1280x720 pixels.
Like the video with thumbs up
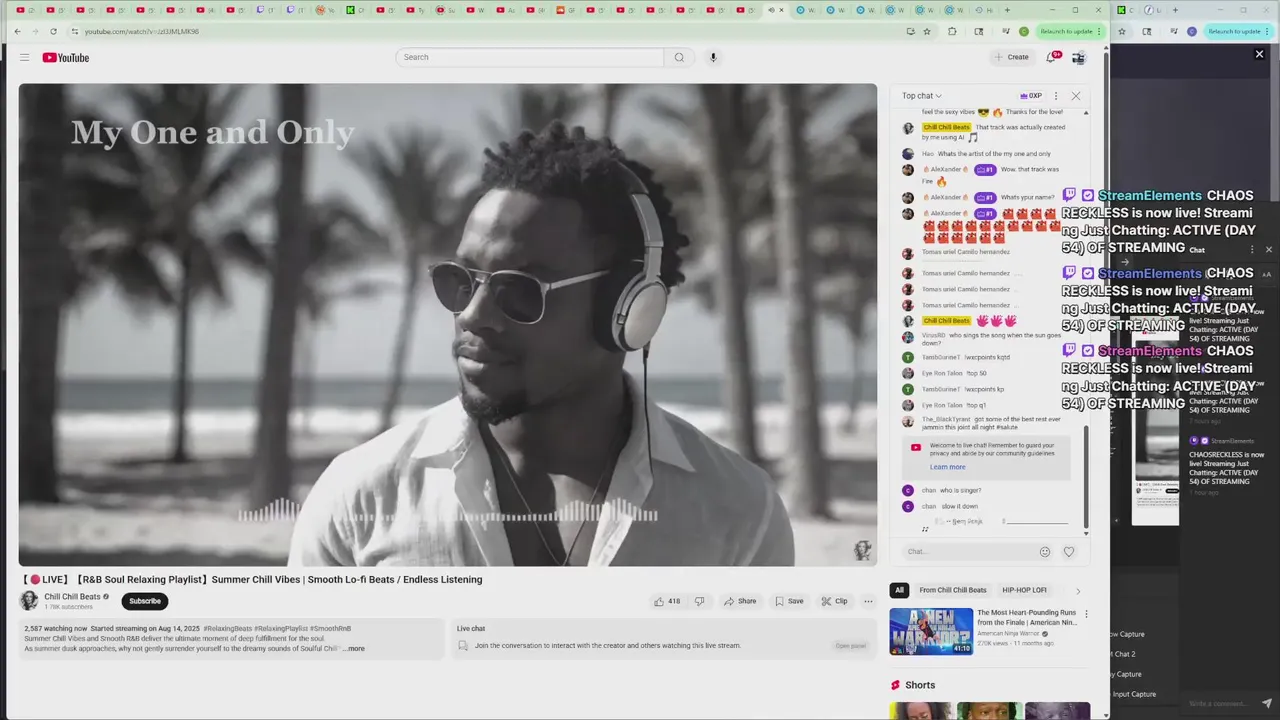click(x=667, y=601)
